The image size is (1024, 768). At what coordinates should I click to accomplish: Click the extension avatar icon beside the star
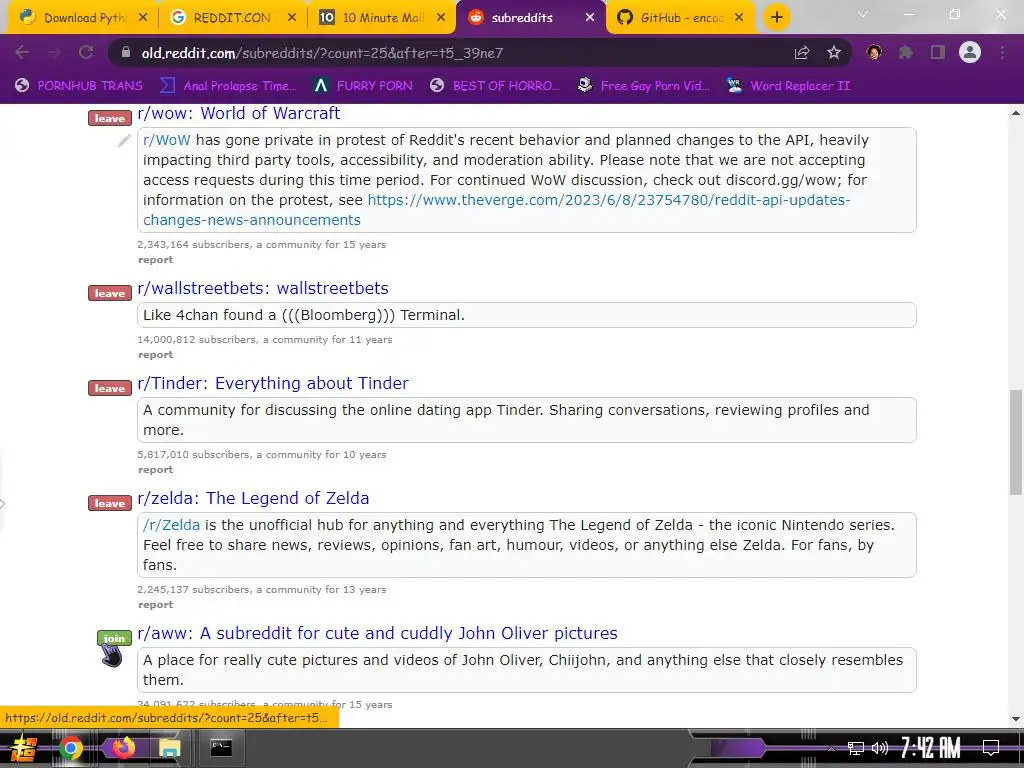874,52
